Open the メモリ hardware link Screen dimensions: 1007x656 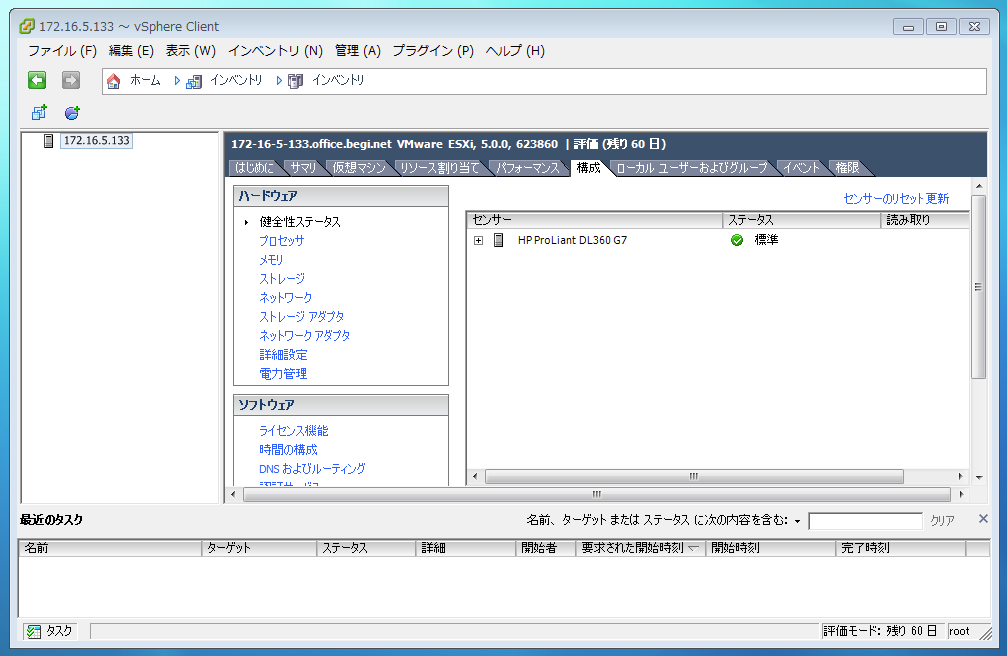click(x=271, y=260)
